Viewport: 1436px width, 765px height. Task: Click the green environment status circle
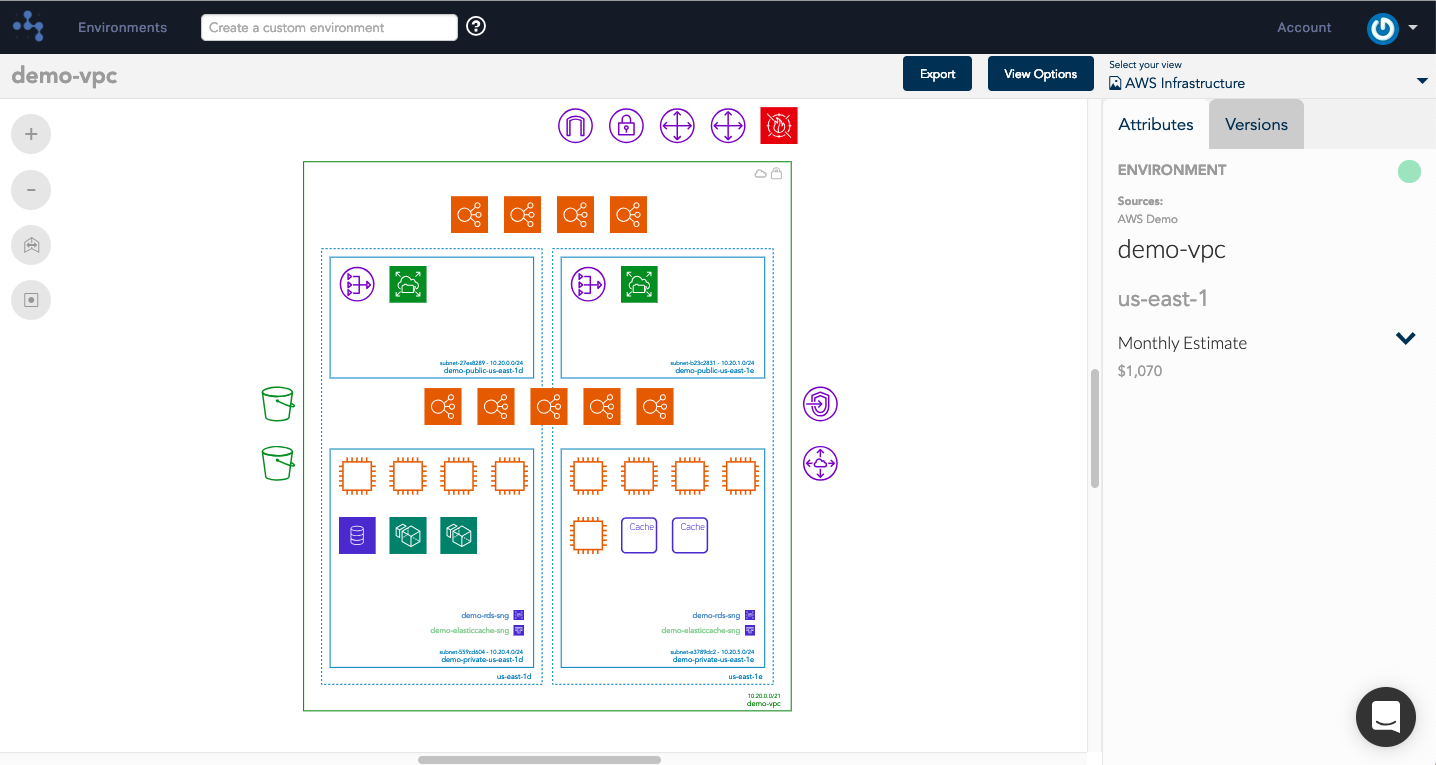(x=1409, y=171)
